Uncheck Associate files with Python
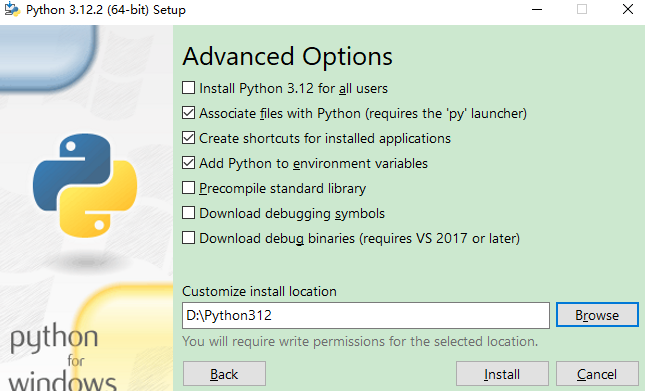 coord(188,113)
